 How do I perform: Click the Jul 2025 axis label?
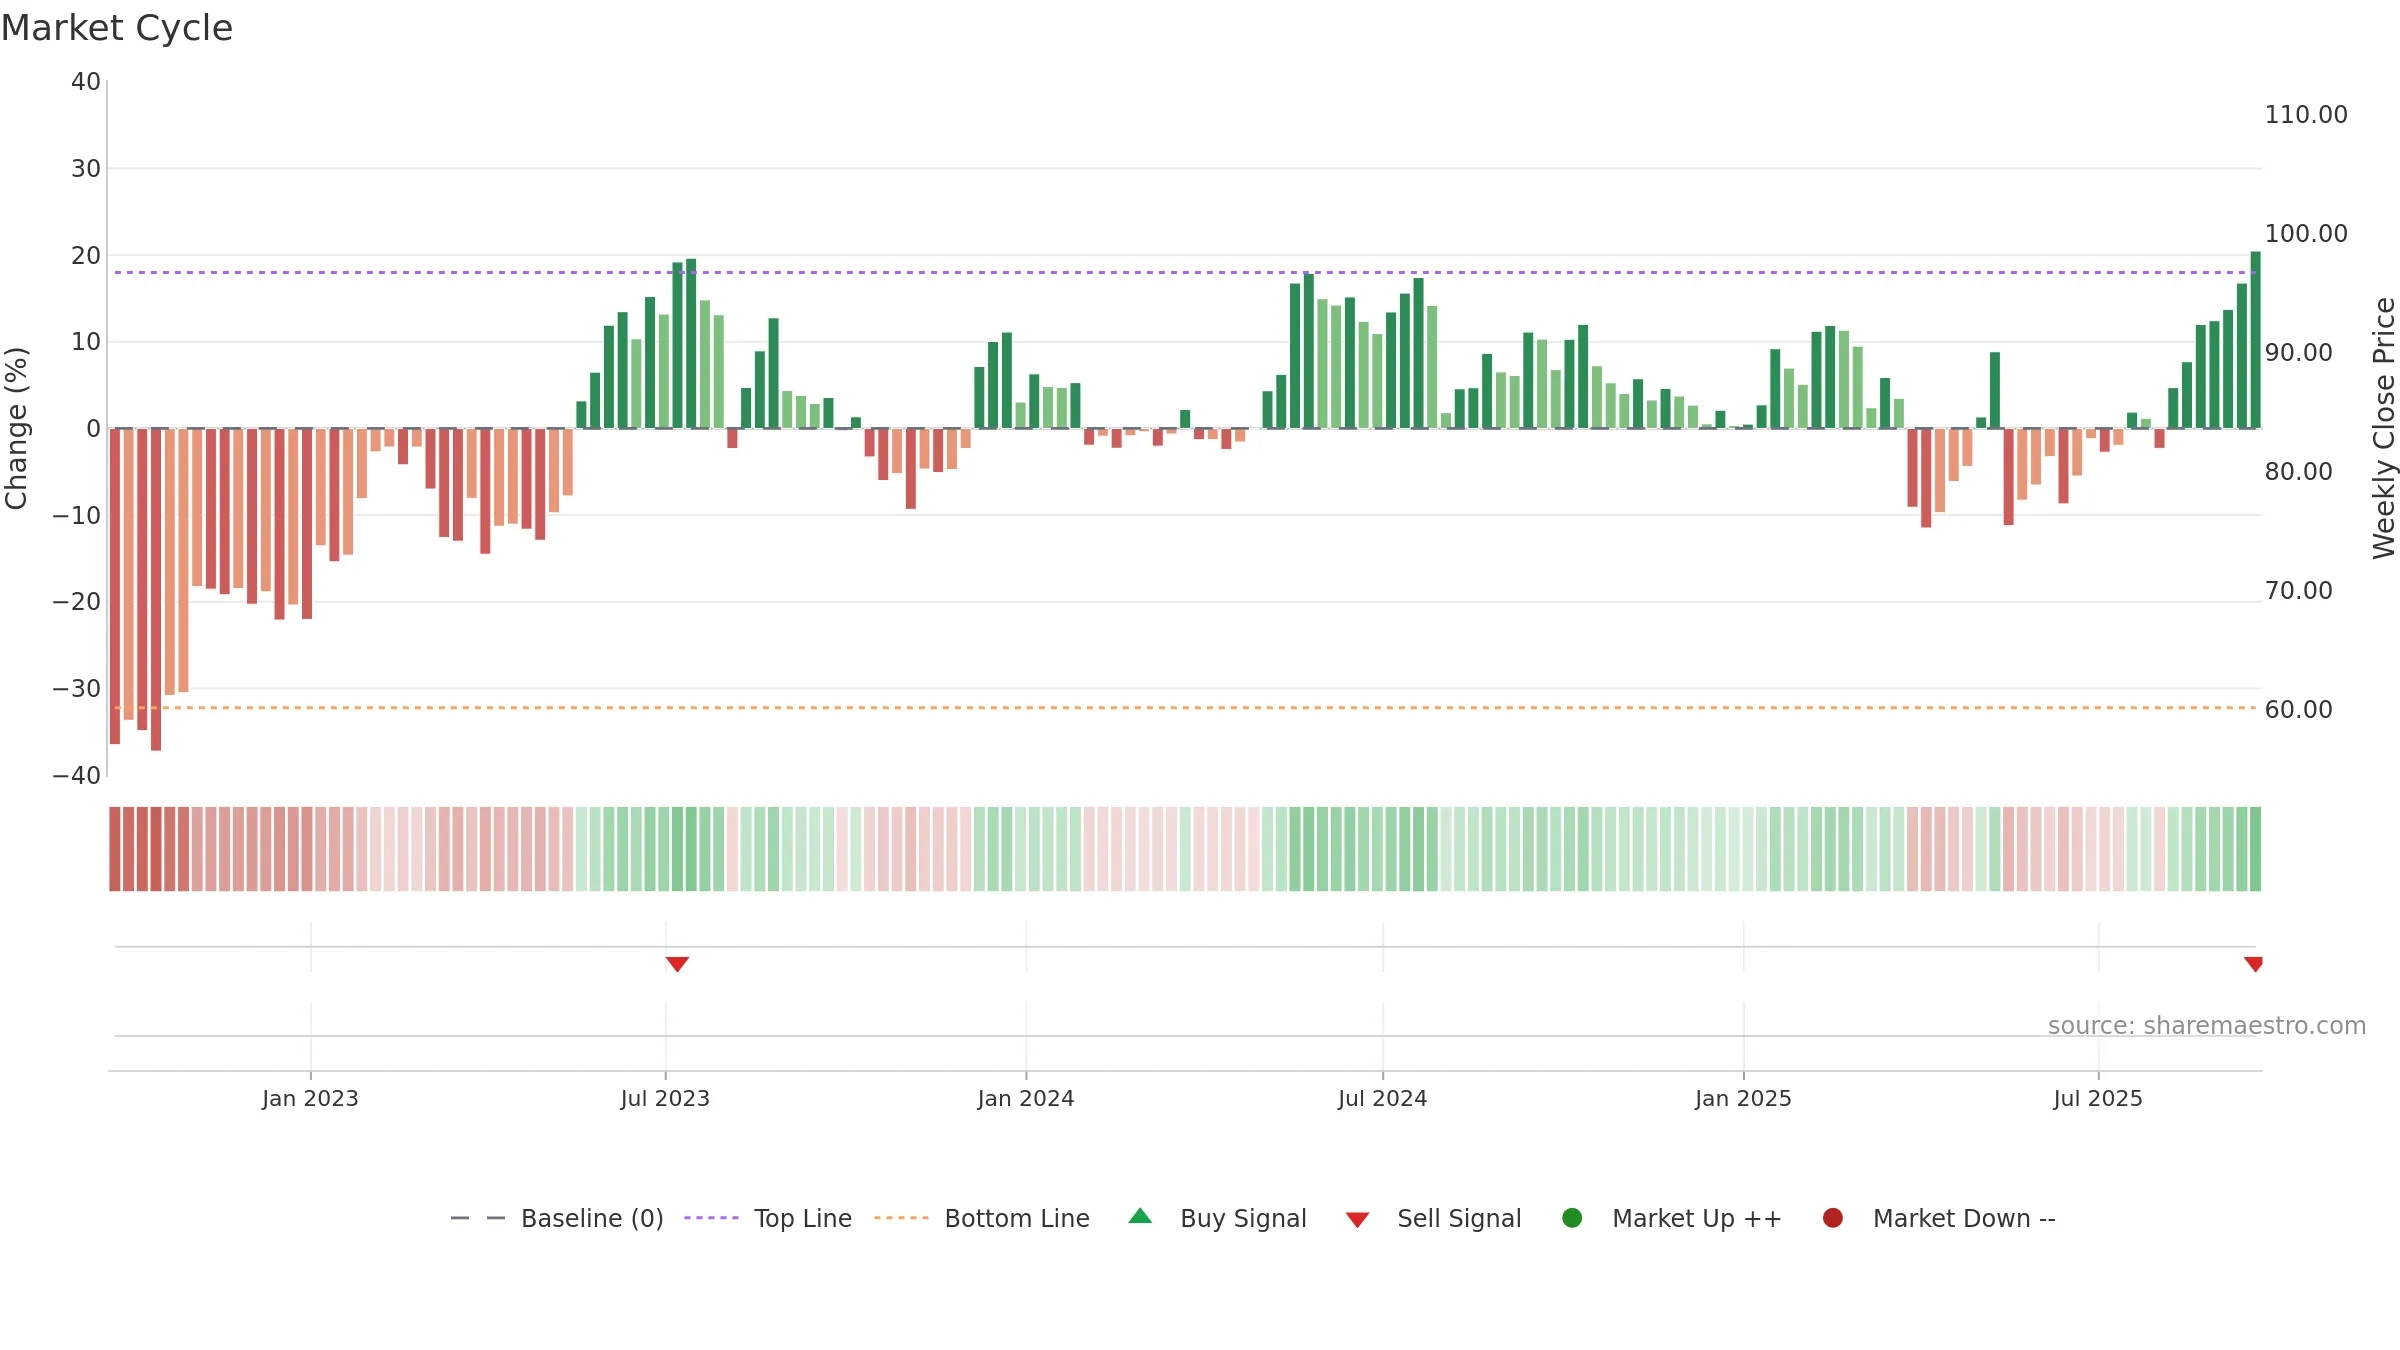(2098, 1098)
